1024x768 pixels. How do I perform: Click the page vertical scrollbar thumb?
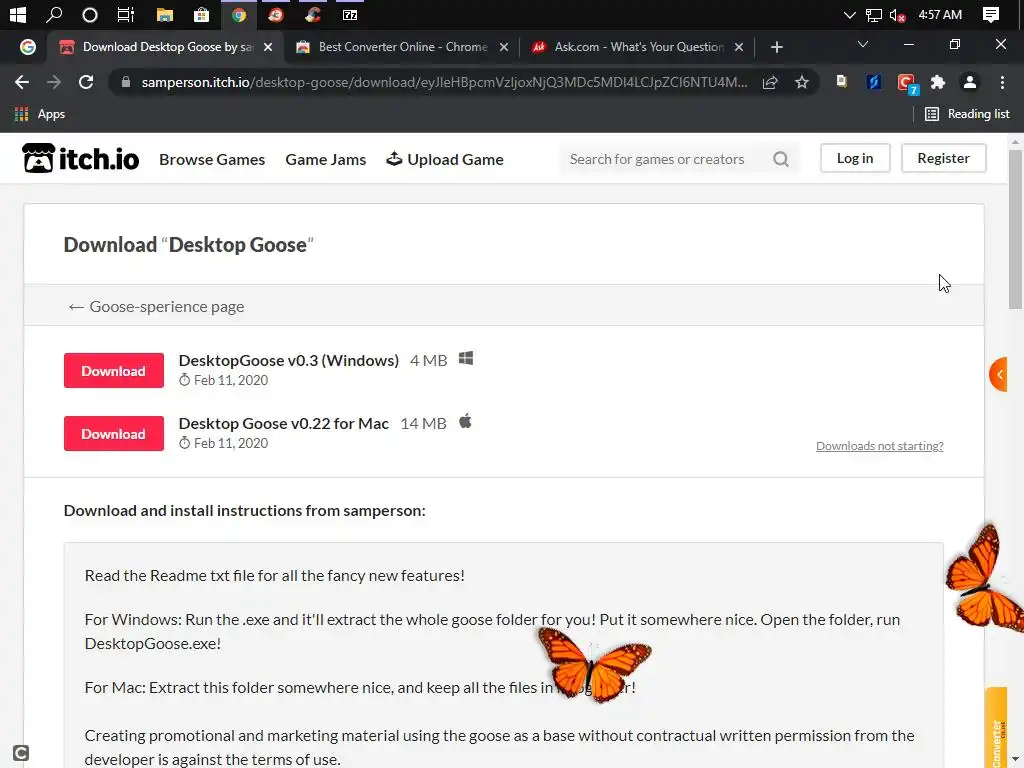1015,229
